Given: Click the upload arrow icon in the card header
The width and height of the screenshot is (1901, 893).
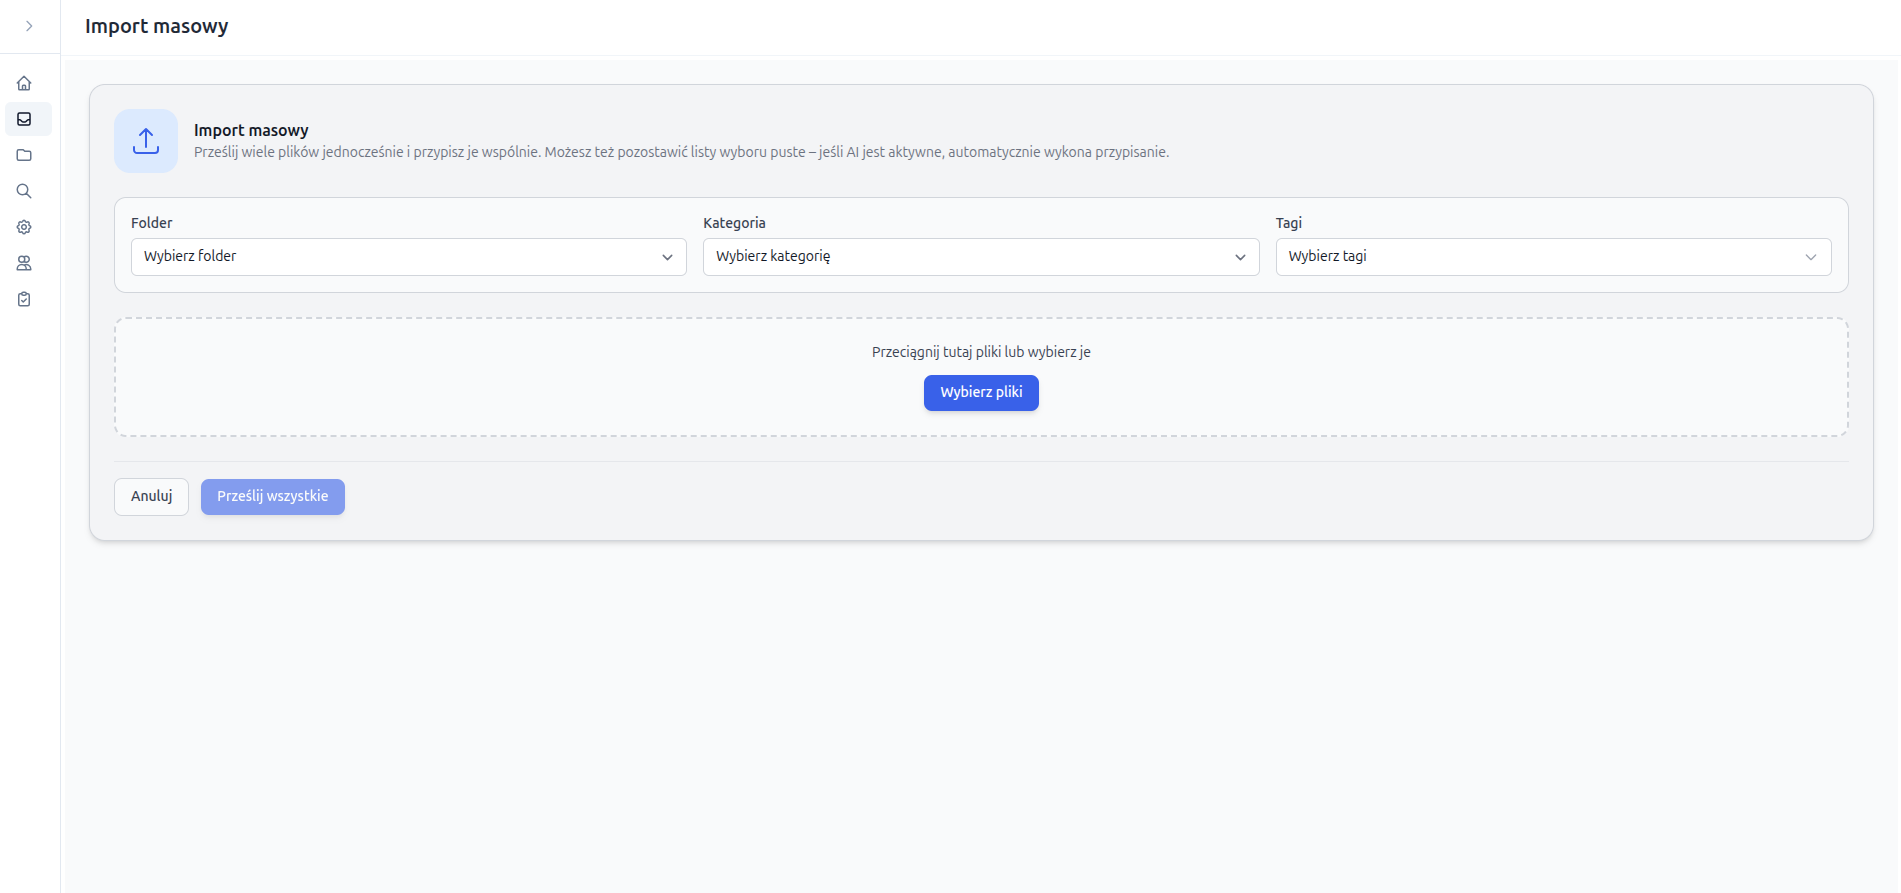Looking at the screenshot, I should click(146, 141).
